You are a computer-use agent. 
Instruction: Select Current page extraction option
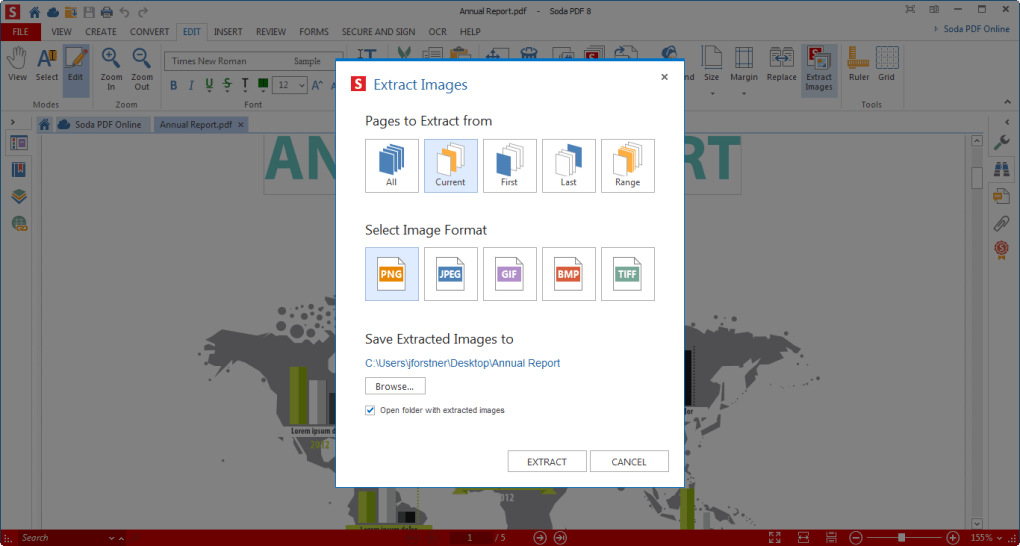(x=450, y=166)
